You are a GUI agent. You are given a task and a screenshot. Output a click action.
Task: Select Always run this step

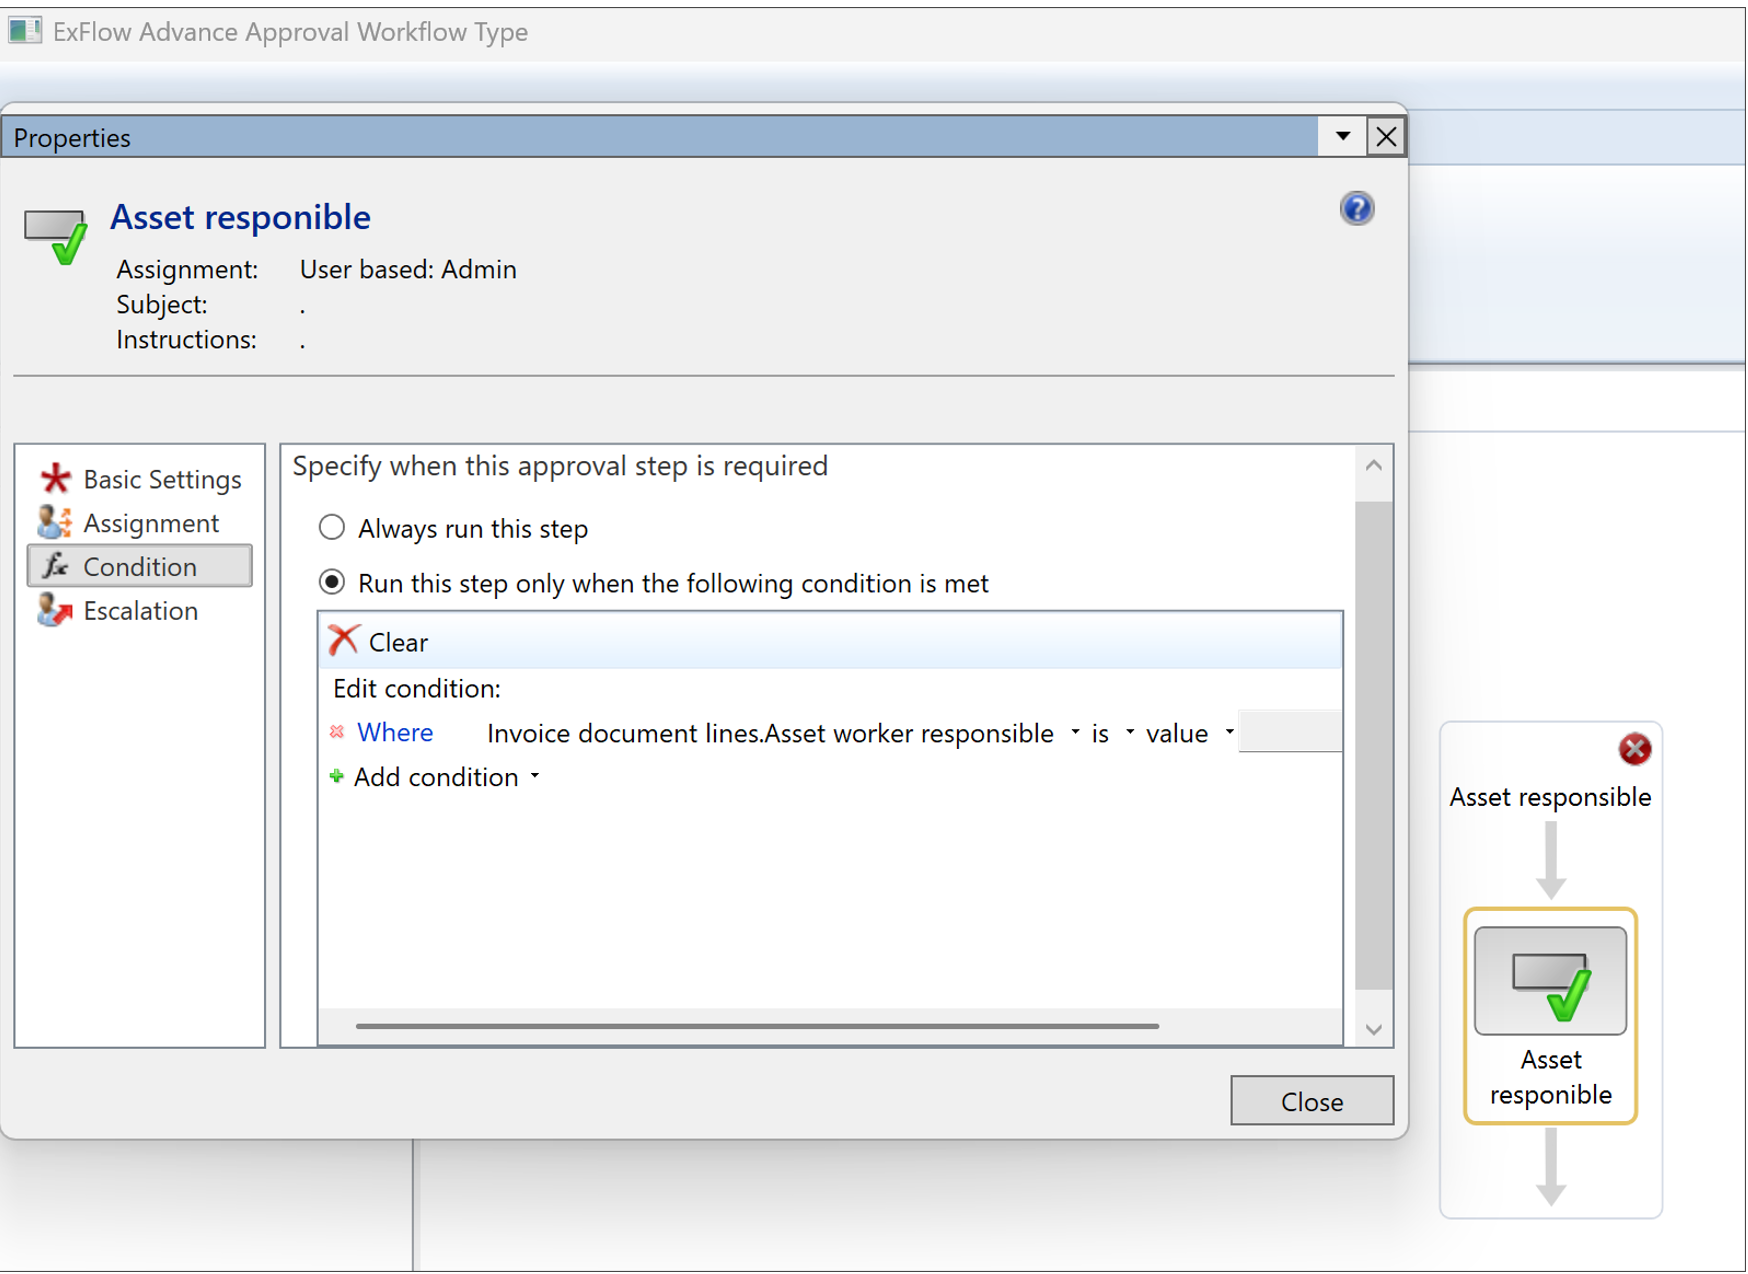tap(331, 528)
